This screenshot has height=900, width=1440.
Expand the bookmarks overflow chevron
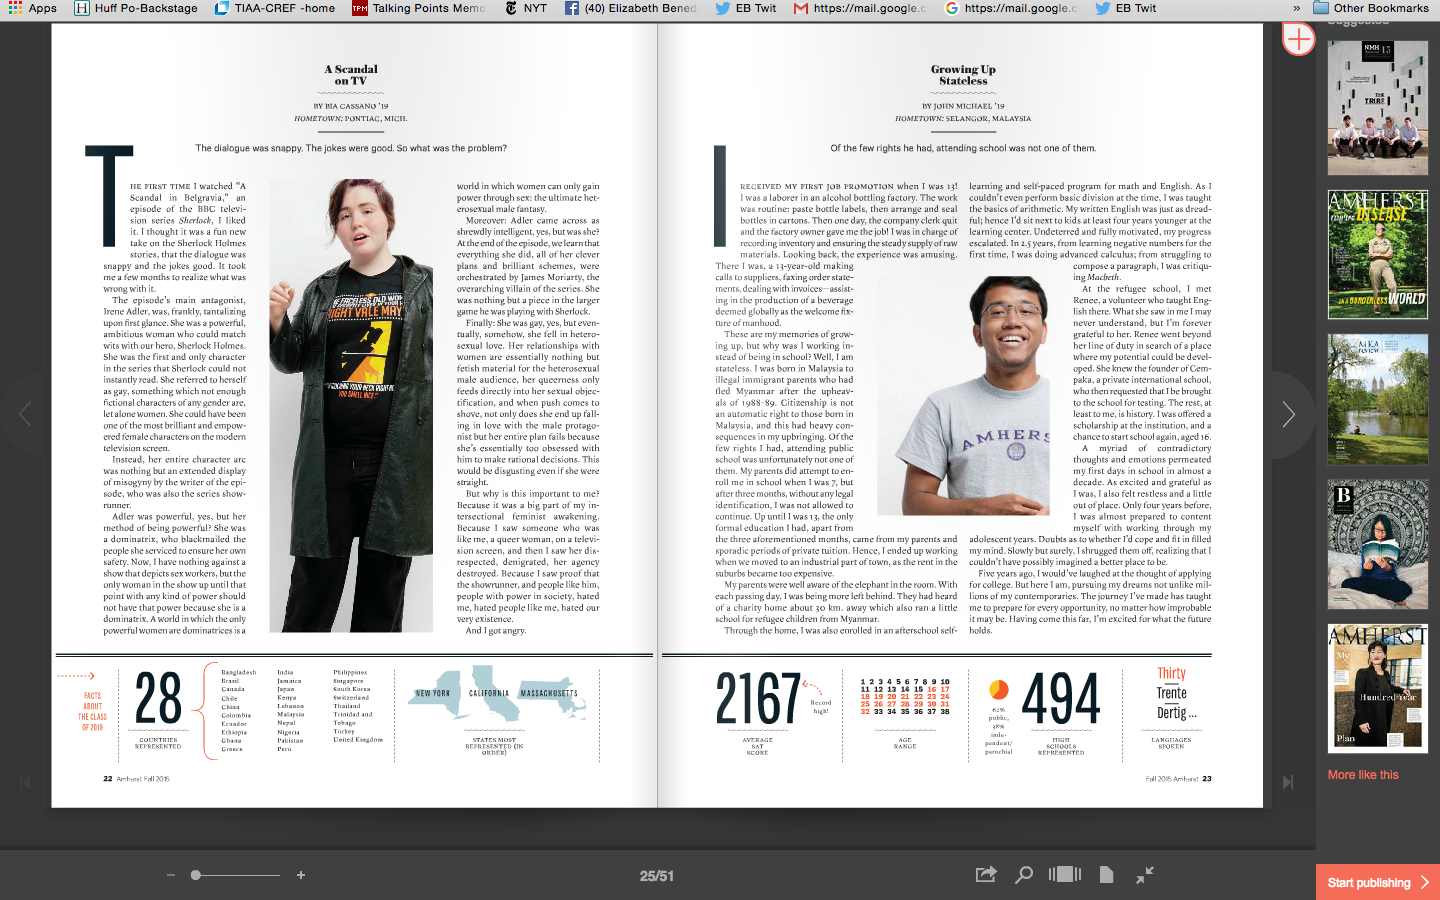pyautogui.click(x=1297, y=8)
